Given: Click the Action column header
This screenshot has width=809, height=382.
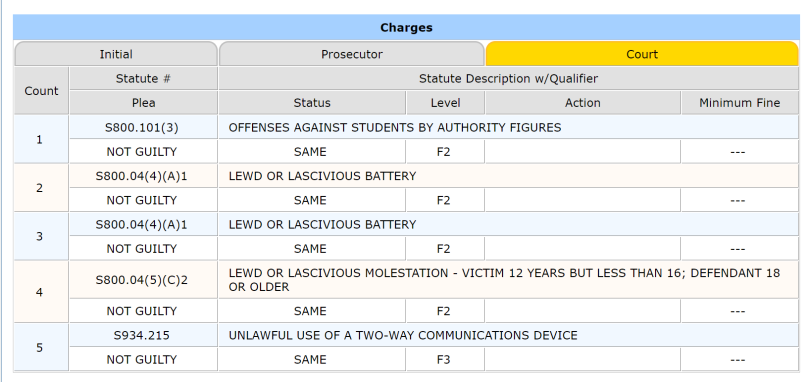Looking at the screenshot, I should (583, 103).
